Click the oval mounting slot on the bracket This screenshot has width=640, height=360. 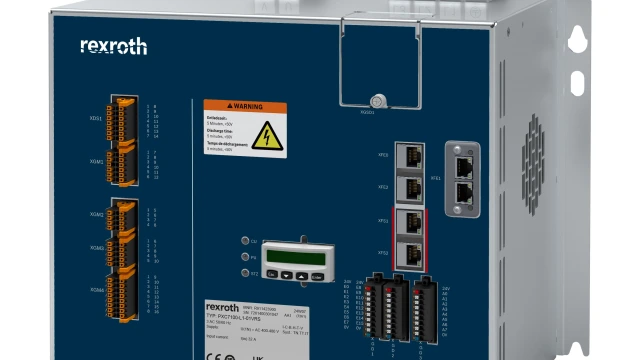coord(577,83)
